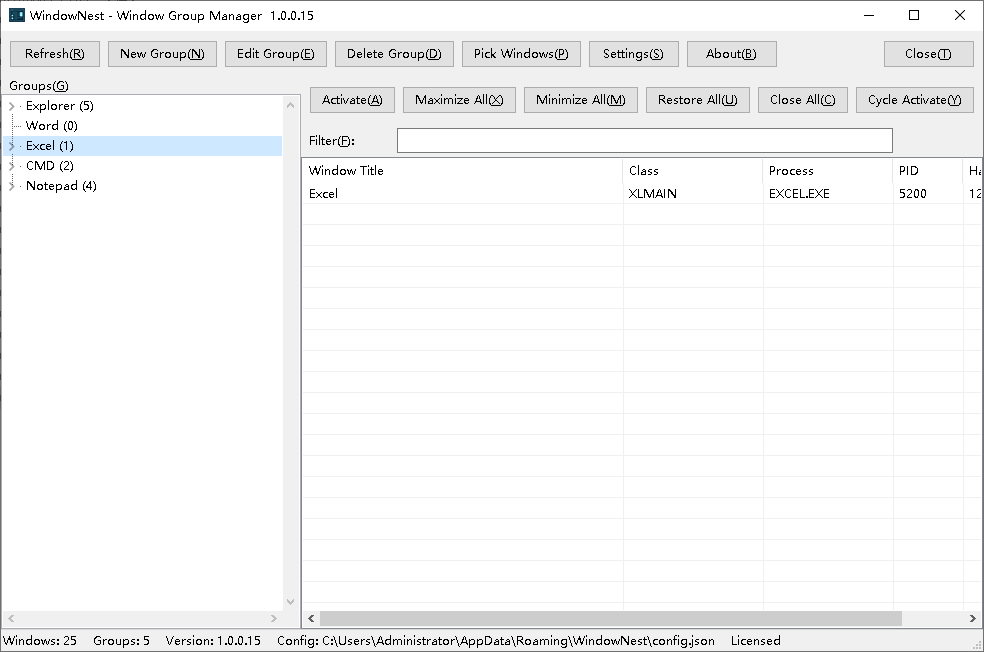Select the Word (0) group
984x652 pixels.
(51, 126)
